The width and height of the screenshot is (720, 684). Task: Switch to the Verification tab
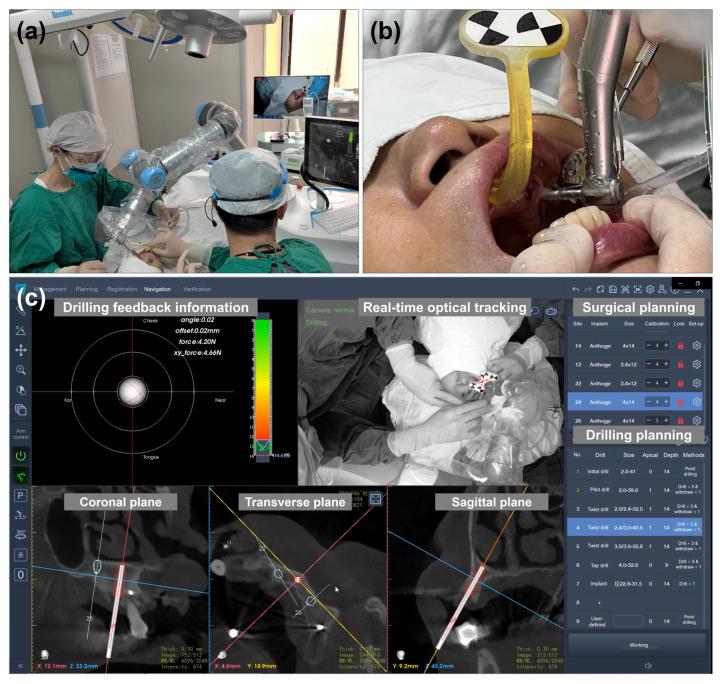(x=198, y=288)
